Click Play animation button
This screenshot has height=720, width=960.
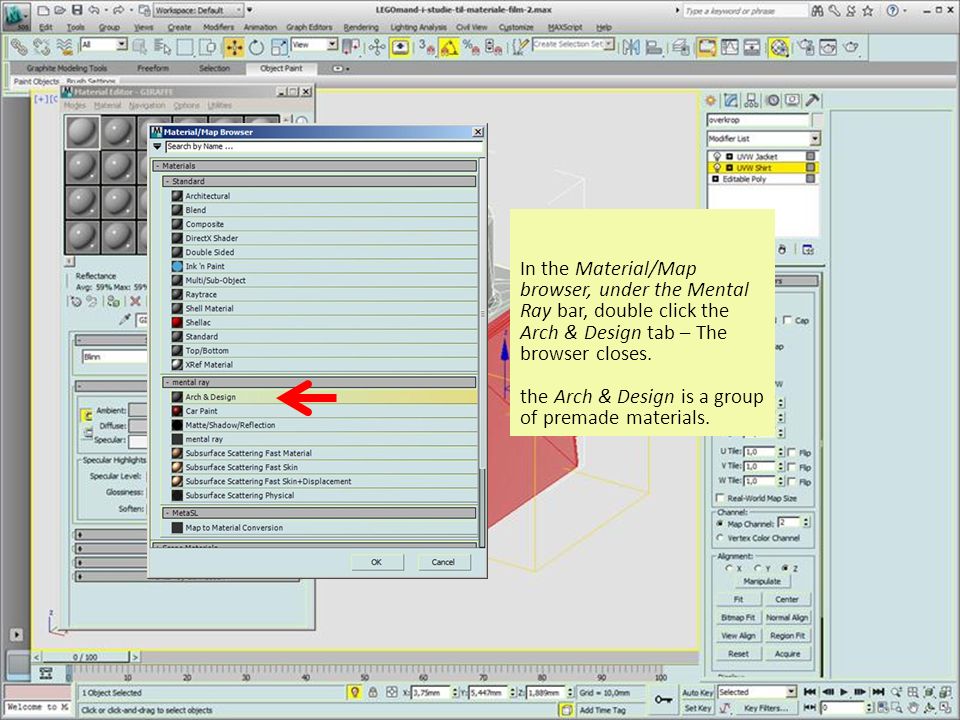click(x=844, y=692)
